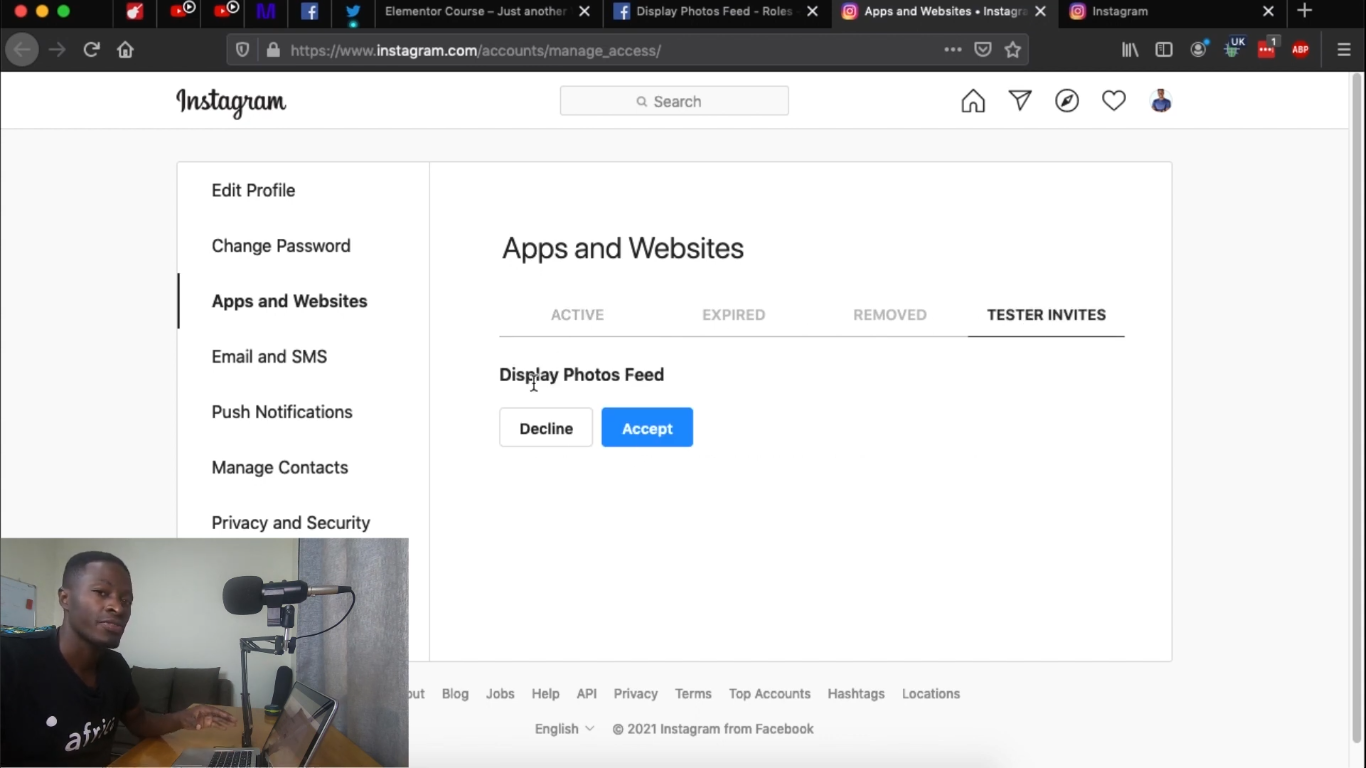1366x768 pixels.
Task: Open the Help footer link
Action: click(x=545, y=694)
